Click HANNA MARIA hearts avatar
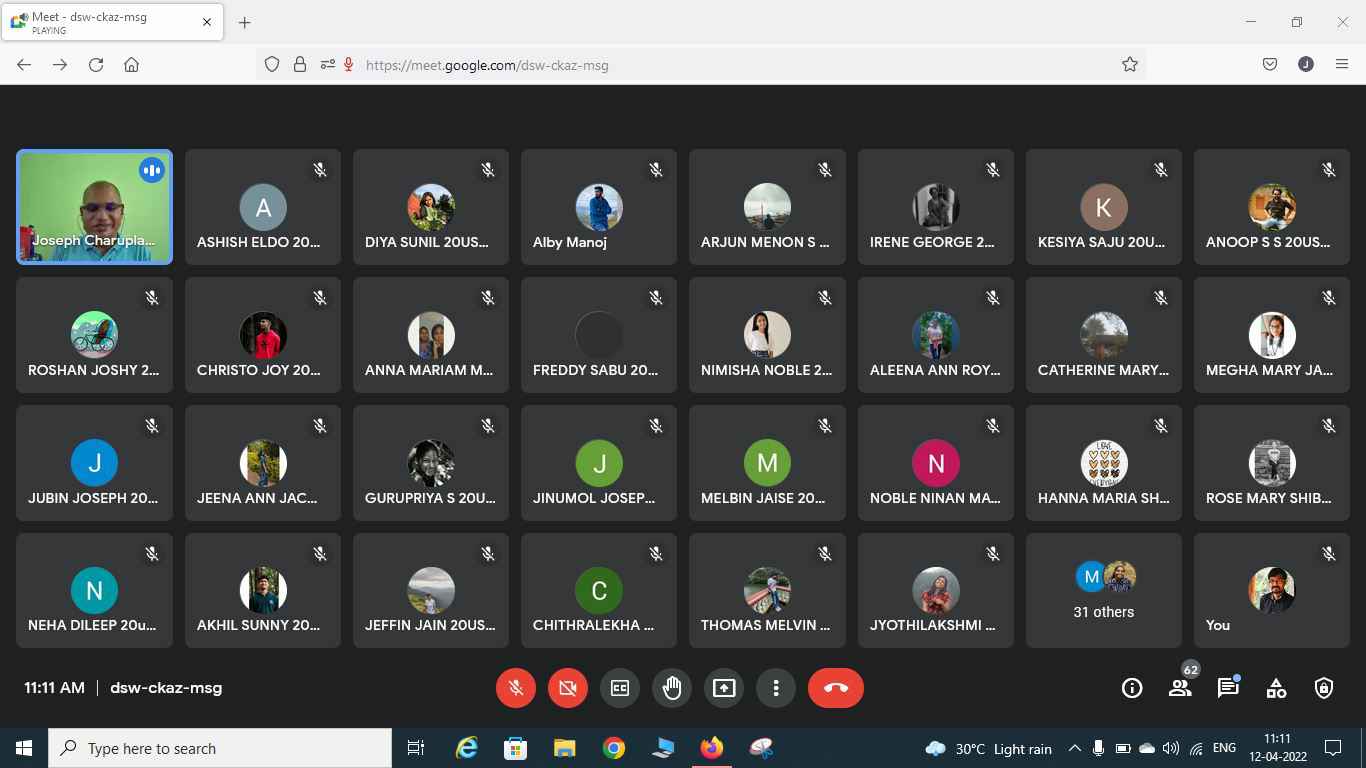Screen dimensions: 1366x768 pos(1104,464)
